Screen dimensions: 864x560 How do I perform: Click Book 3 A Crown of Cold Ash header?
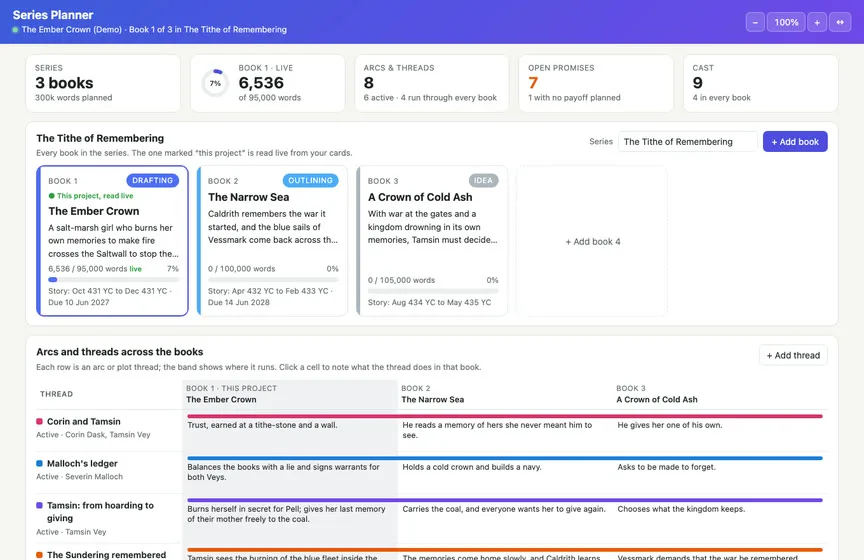(x=720, y=394)
